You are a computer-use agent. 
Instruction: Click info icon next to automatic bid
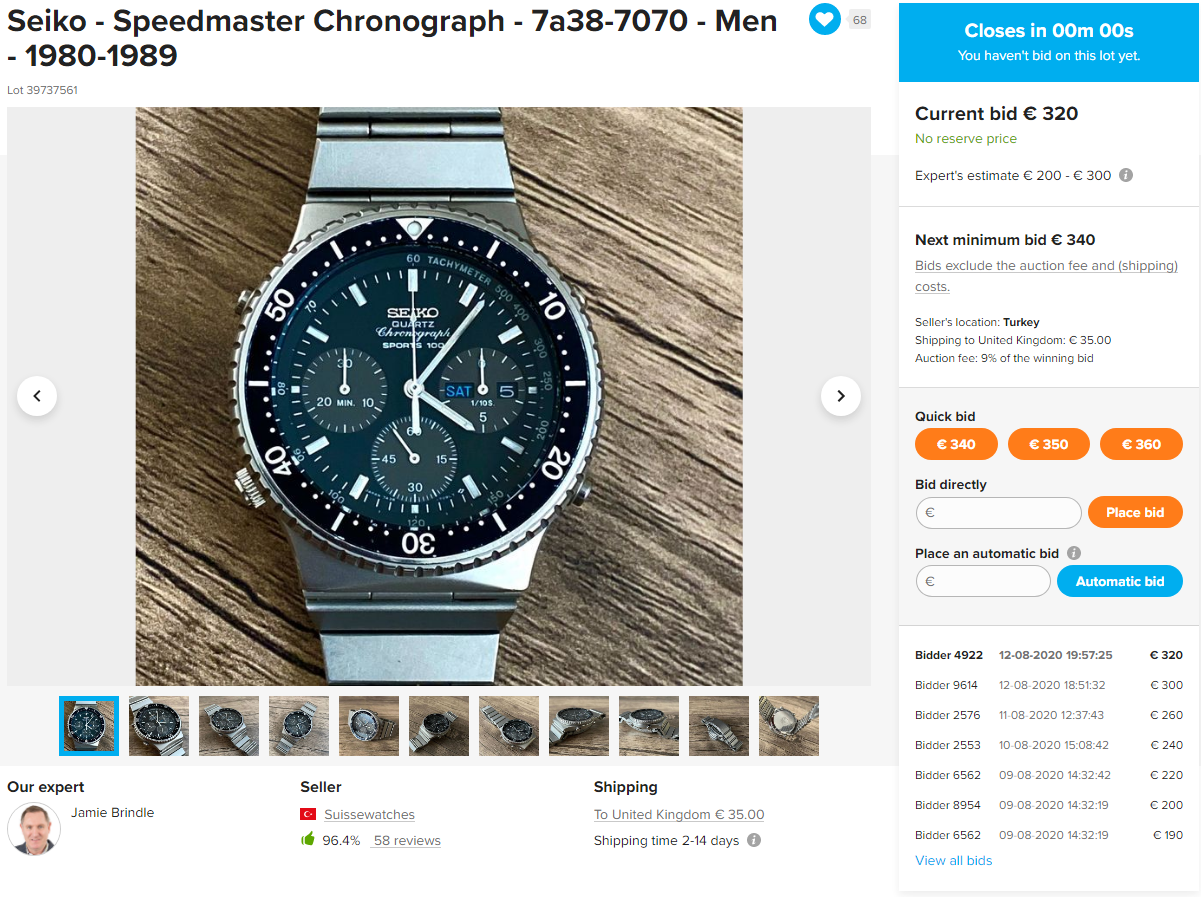click(1074, 553)
